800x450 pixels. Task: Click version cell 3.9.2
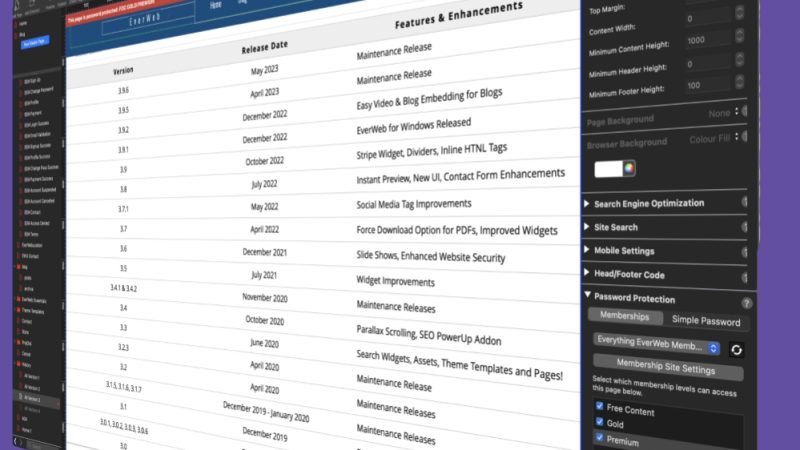point(123,130)
